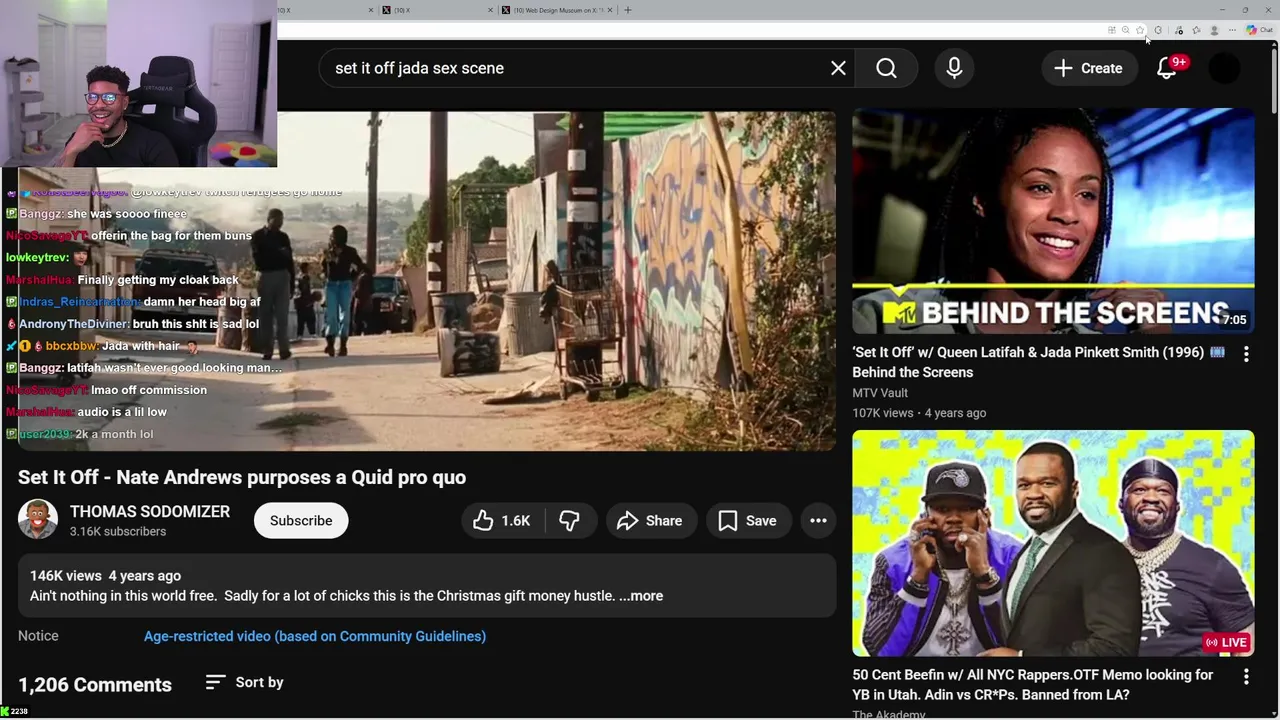Subscribe to THOMAS SODOMIZER channel
The width and height of the screenshot is (1280, 720).
(301, 520)
